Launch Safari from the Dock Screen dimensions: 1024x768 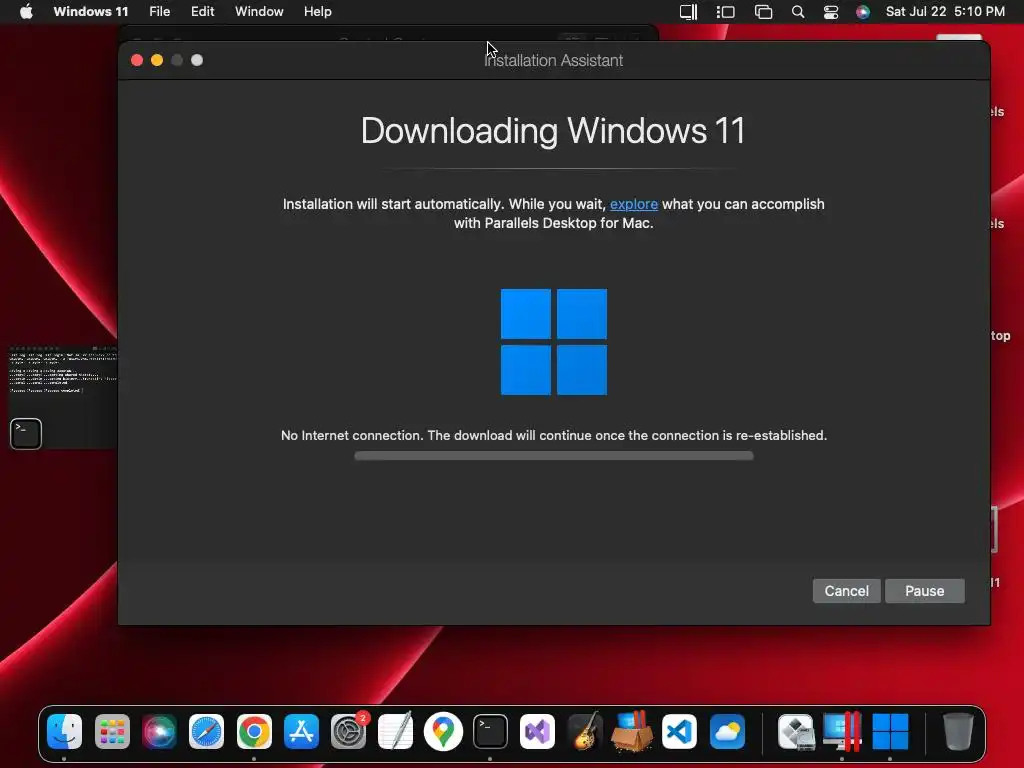(206, 731)
